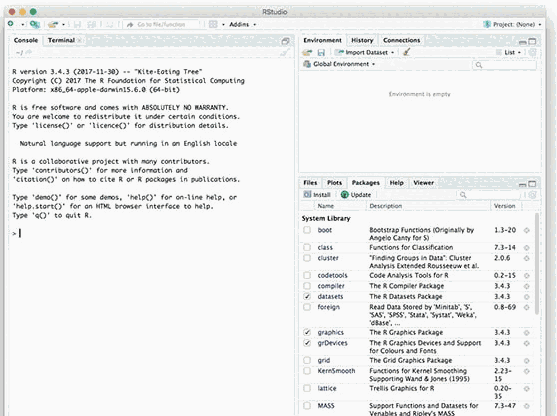The width and height of the screenshot is (557, 416).
Task: Click the console pane maximize icon
Action: 285,42
